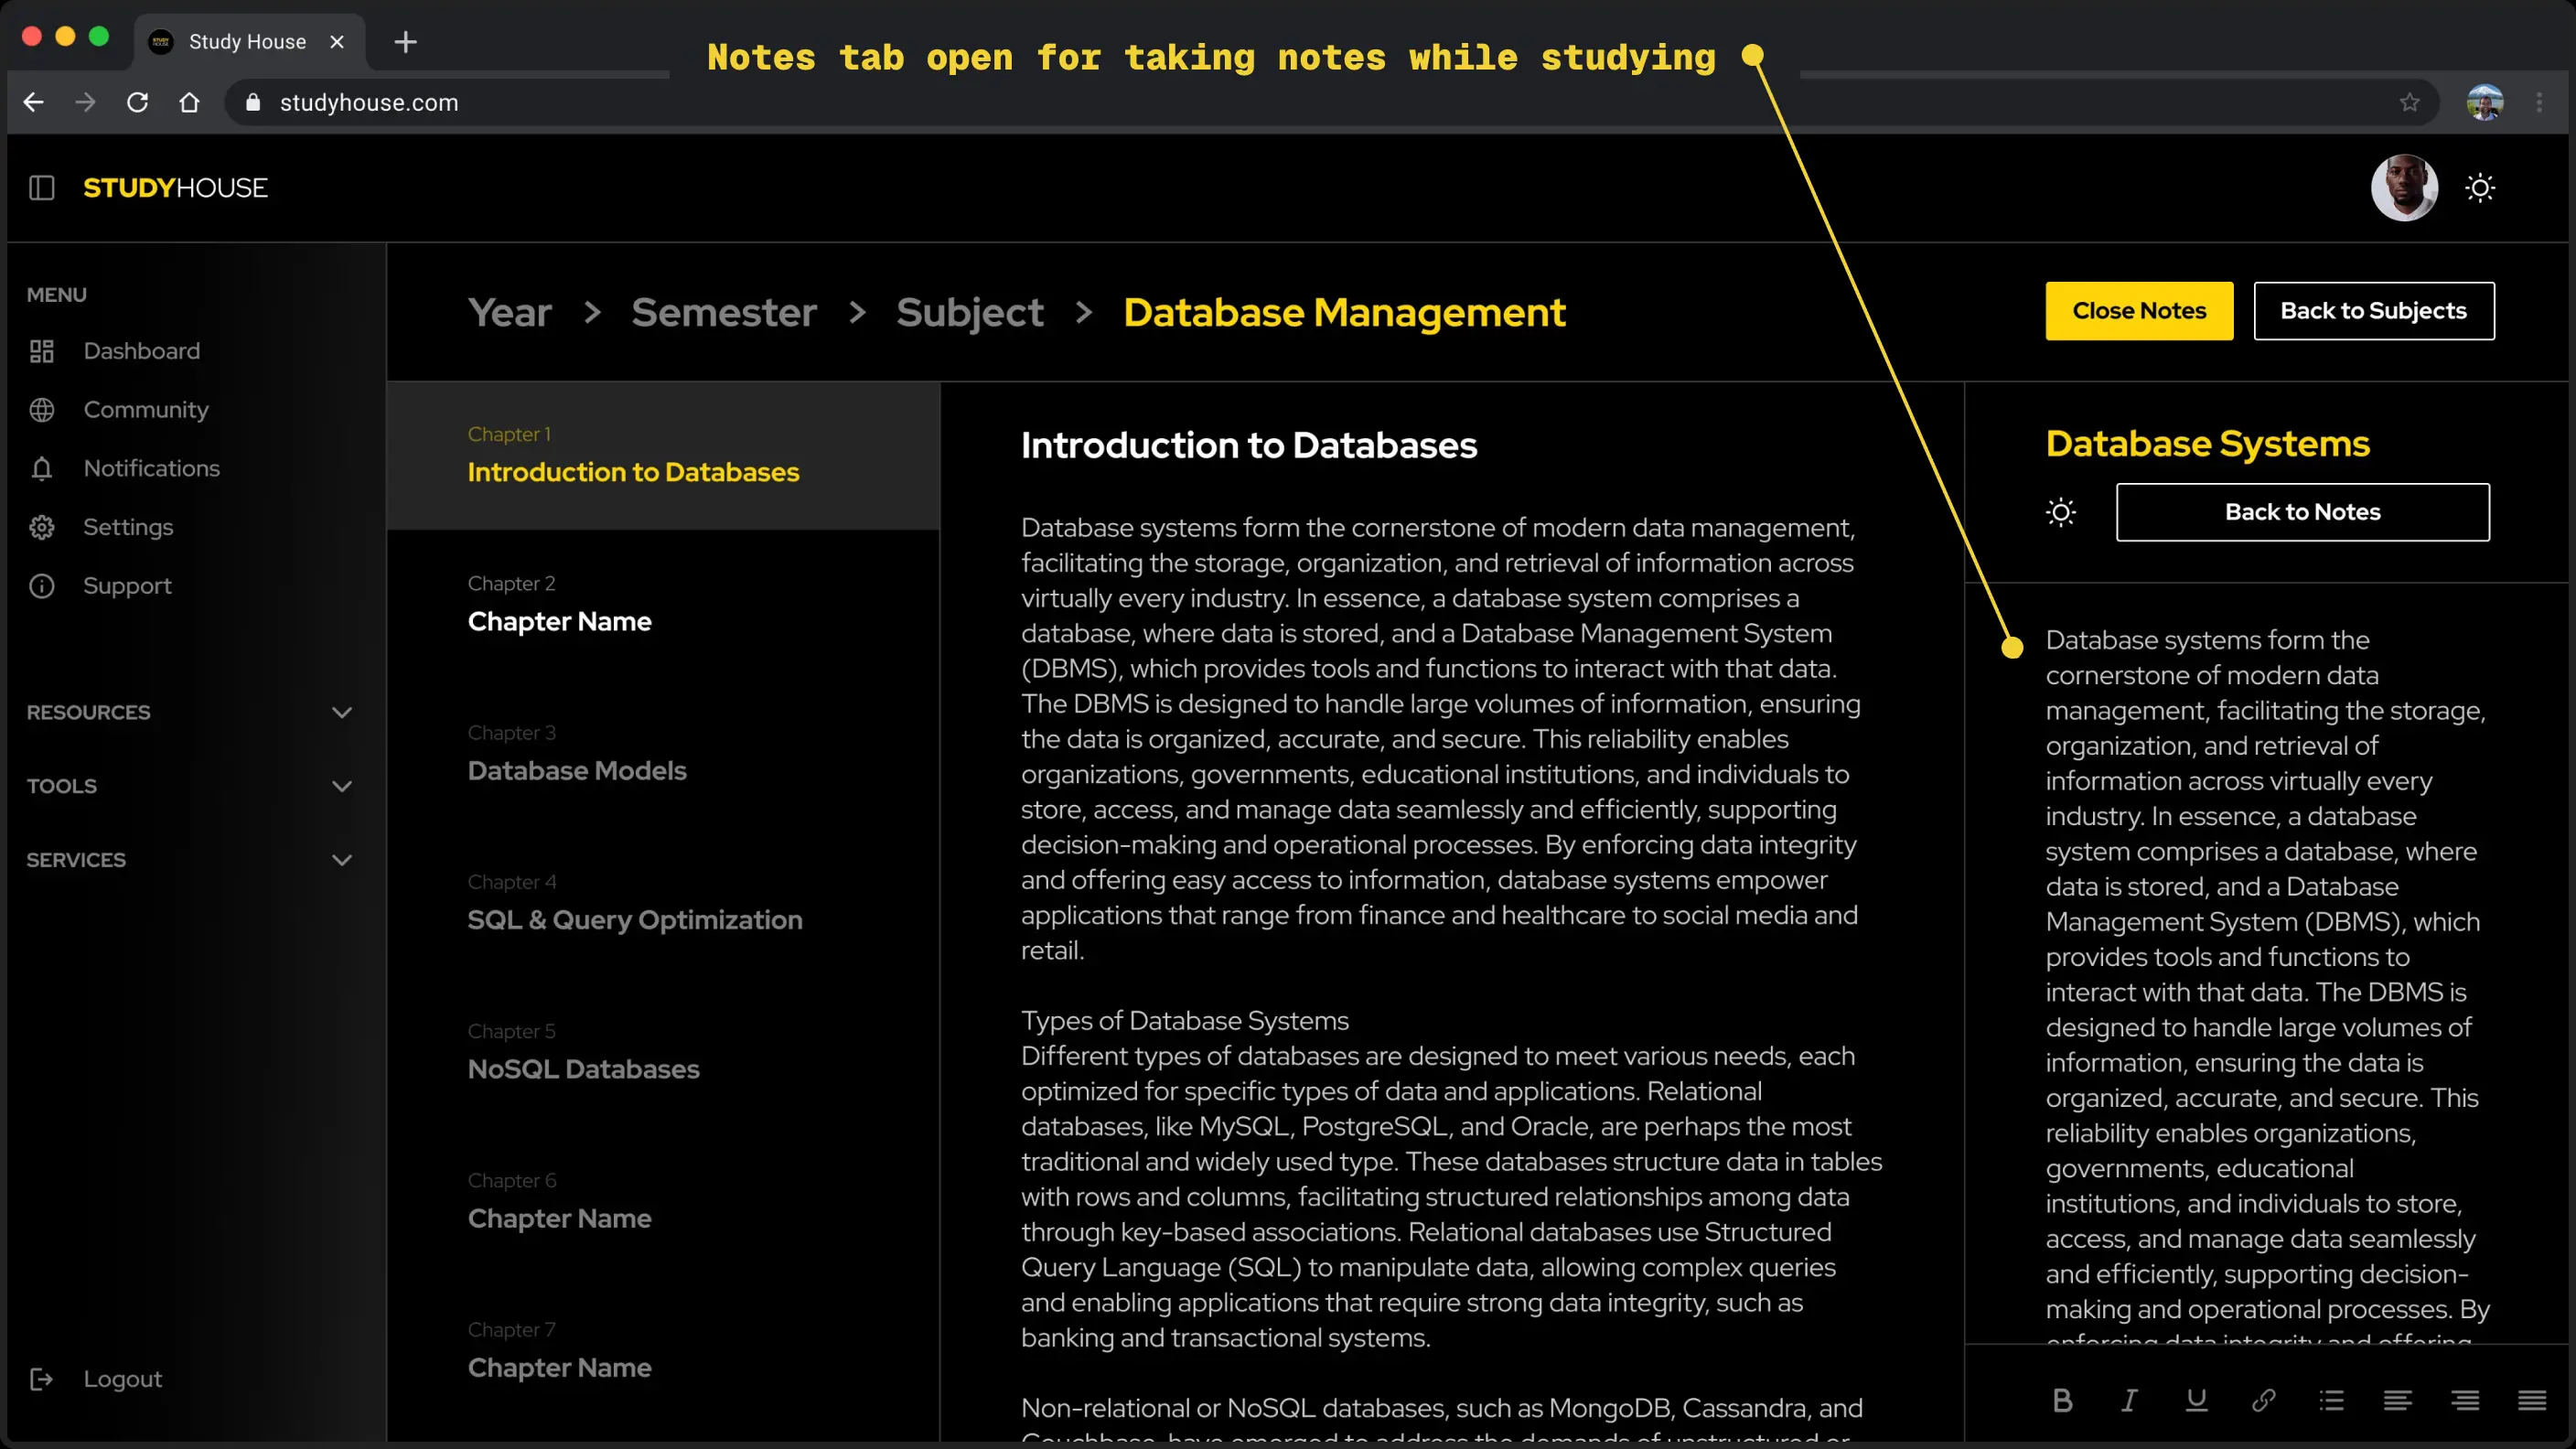The height and width of the screenshot is (1449, 2576).
Task: Align notes text left
Action: click(x=2398, y=1401)
